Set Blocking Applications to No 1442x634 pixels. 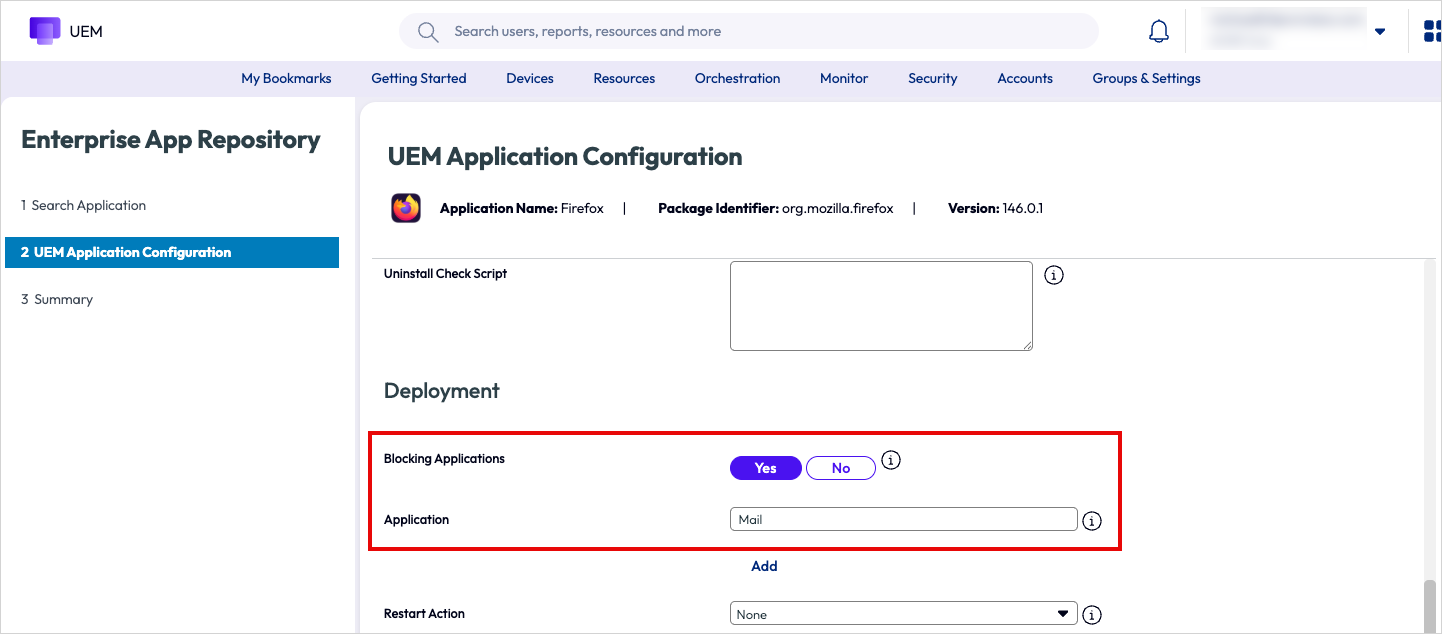[841, 468]
